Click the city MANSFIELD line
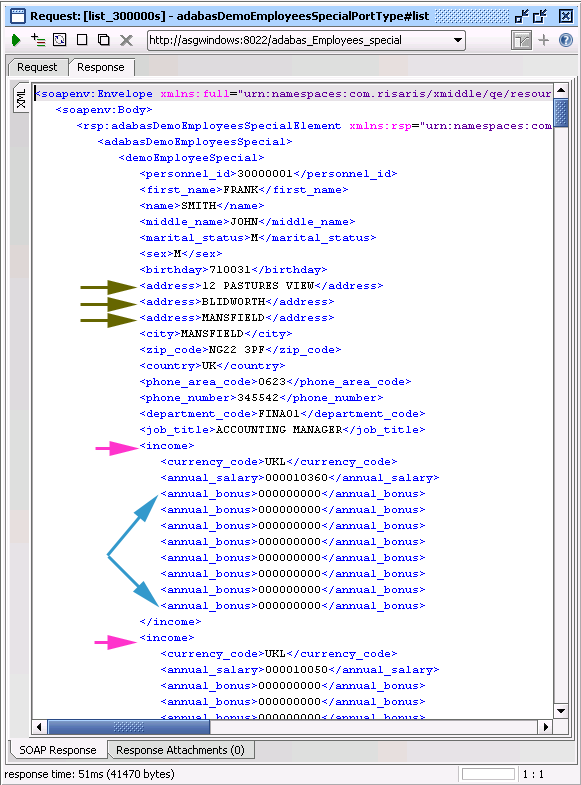 [216, 334]
